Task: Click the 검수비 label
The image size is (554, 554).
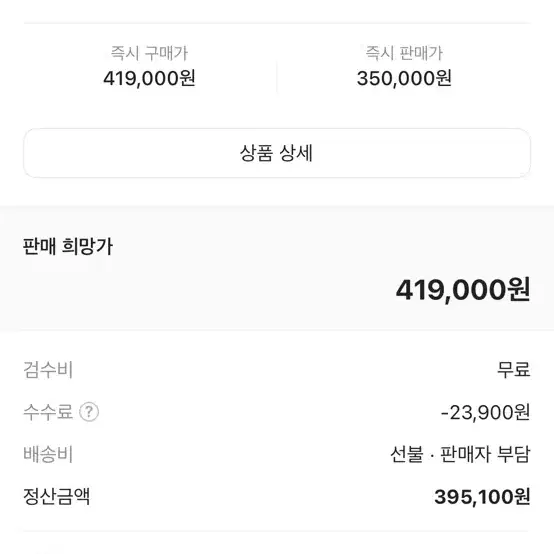Action: pyautogui.click(x=48, y=370)
